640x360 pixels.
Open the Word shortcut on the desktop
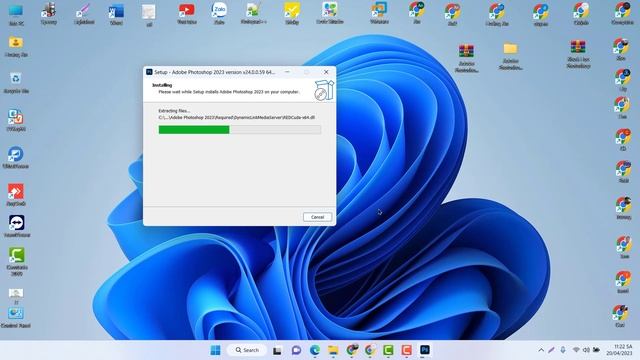[x=116, y=13]
